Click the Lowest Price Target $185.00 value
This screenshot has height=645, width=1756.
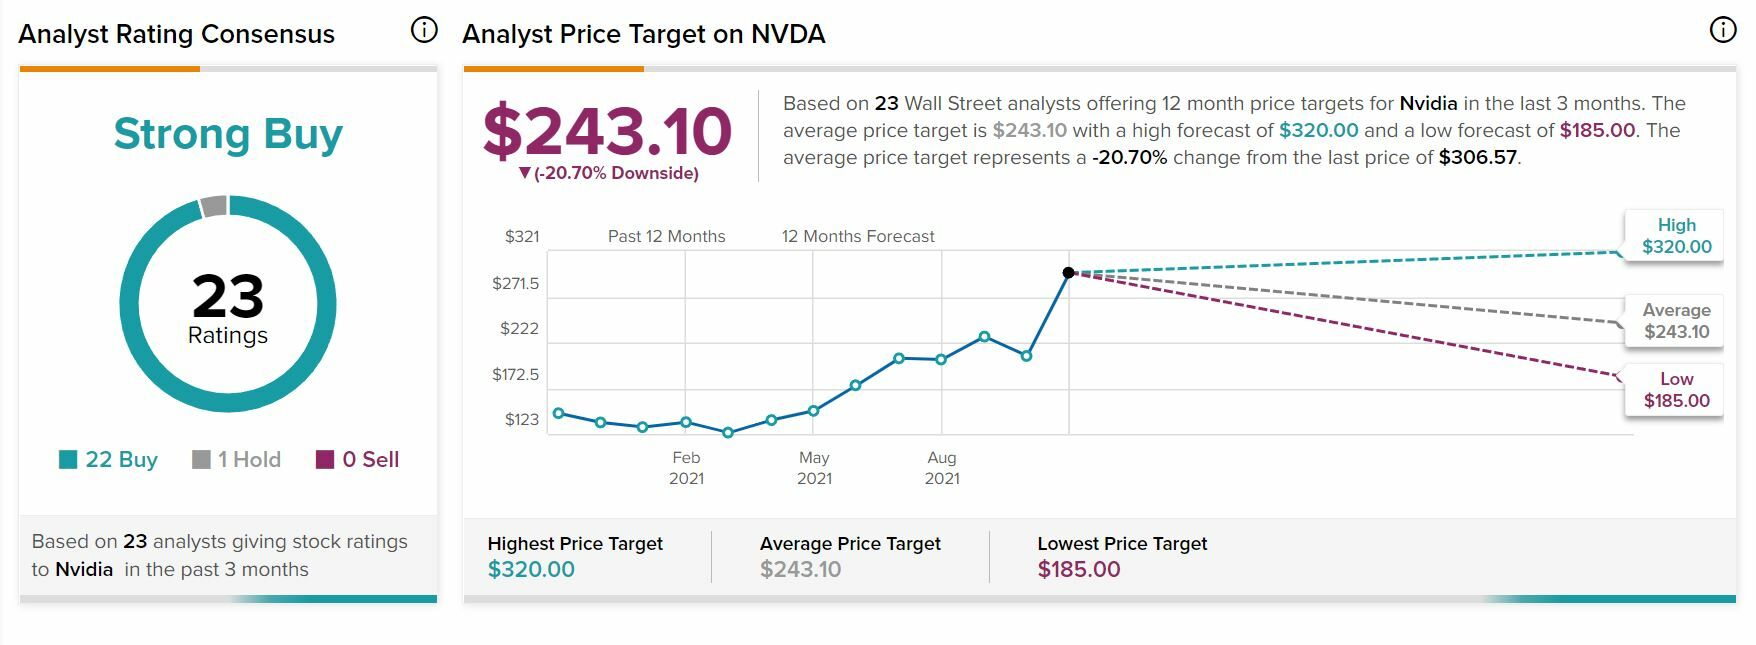[1078, 569]
